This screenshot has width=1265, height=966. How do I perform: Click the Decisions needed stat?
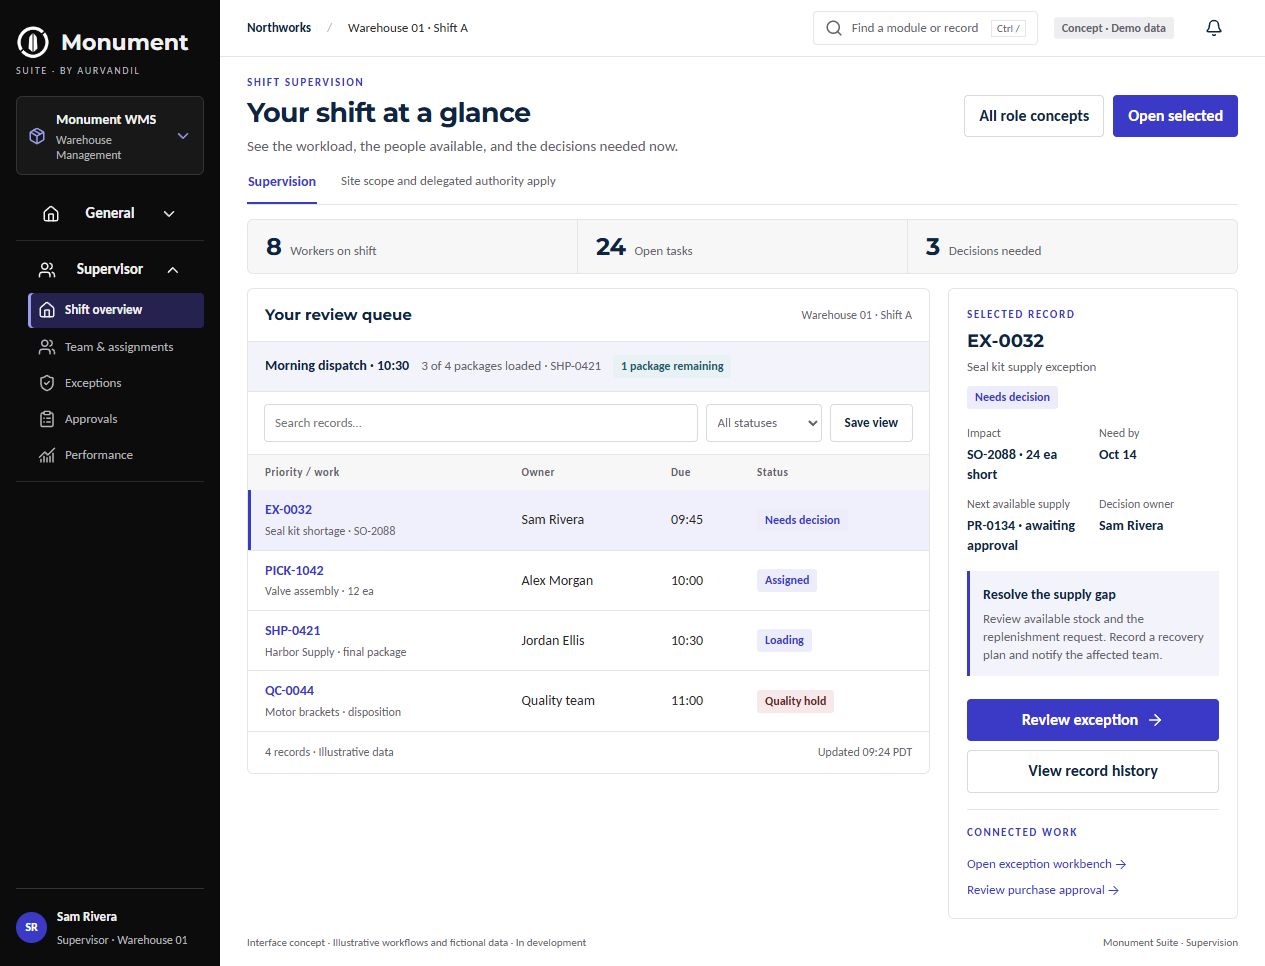click(1072, 247)
